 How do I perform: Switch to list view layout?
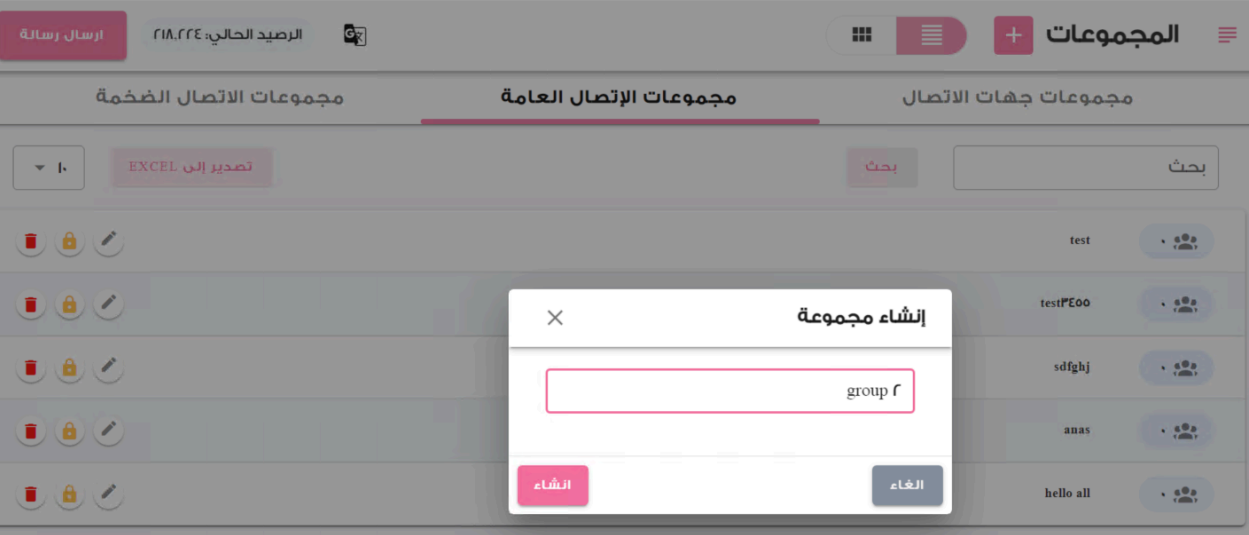[x=931, y=35]
